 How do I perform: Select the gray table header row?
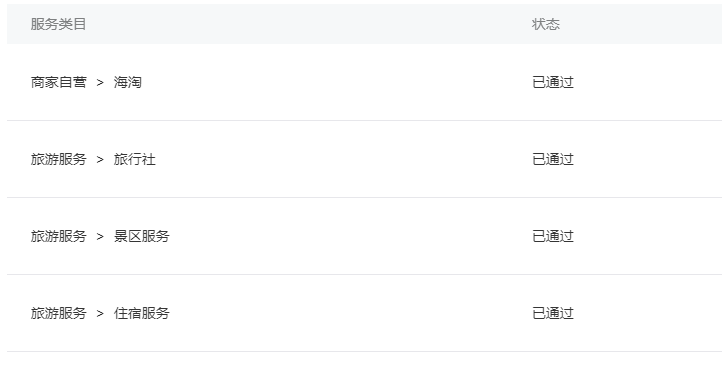364,24
